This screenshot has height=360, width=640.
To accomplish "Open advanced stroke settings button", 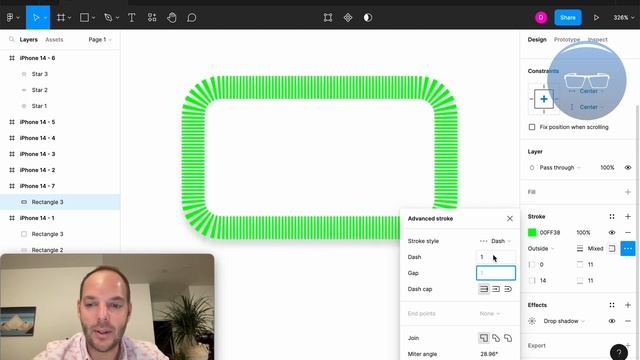I will [628, 248].
